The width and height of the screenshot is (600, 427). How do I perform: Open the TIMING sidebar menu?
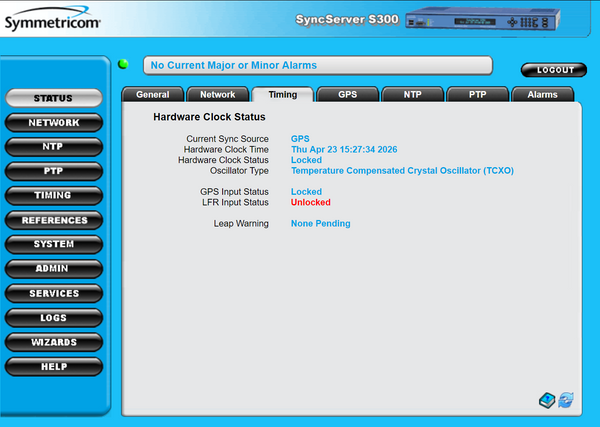coord(53,196)
